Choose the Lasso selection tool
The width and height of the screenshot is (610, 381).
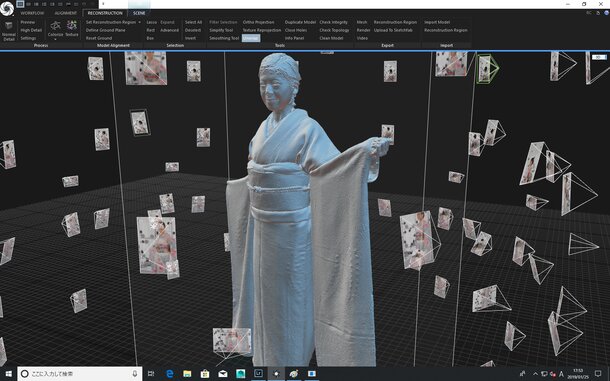(151, 22)
